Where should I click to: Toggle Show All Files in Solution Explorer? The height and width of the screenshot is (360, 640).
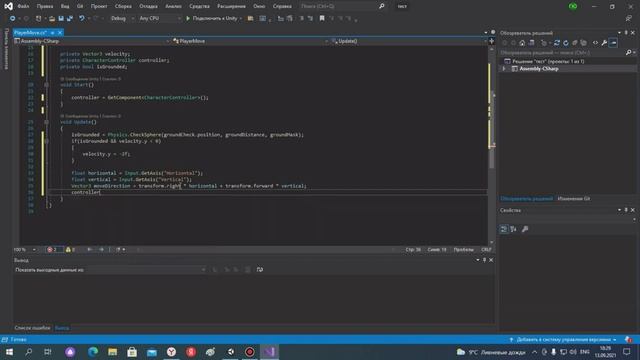tap(584, 43)
